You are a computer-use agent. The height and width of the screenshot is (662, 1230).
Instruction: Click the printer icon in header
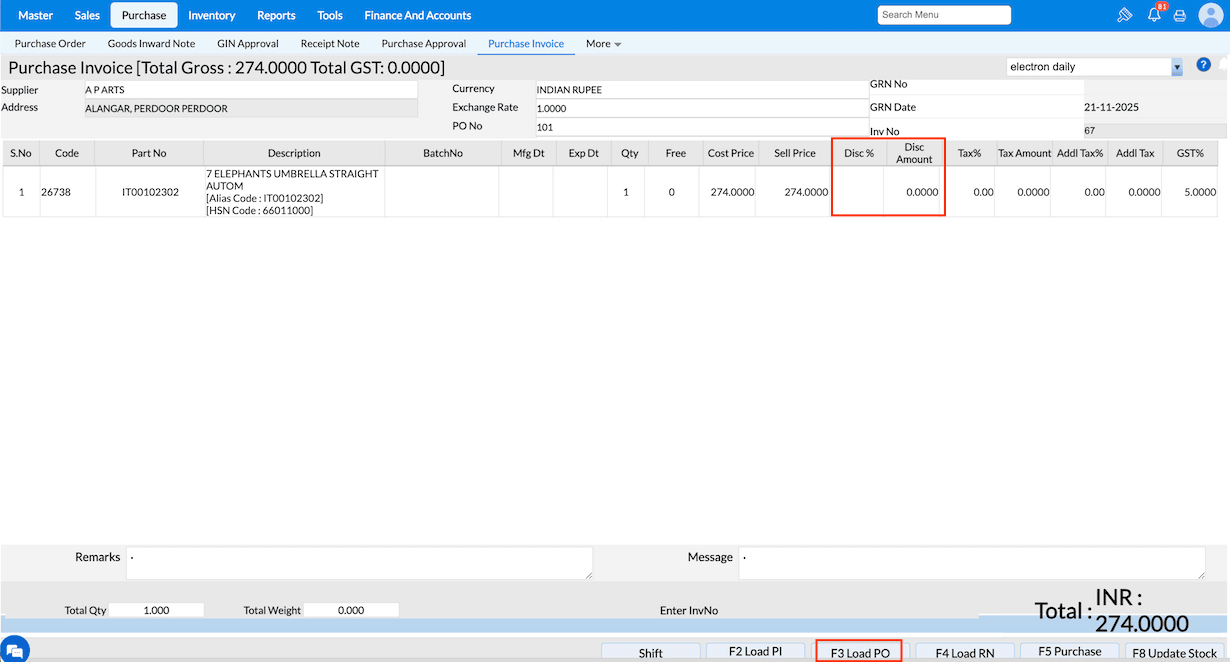[1180, 15]
